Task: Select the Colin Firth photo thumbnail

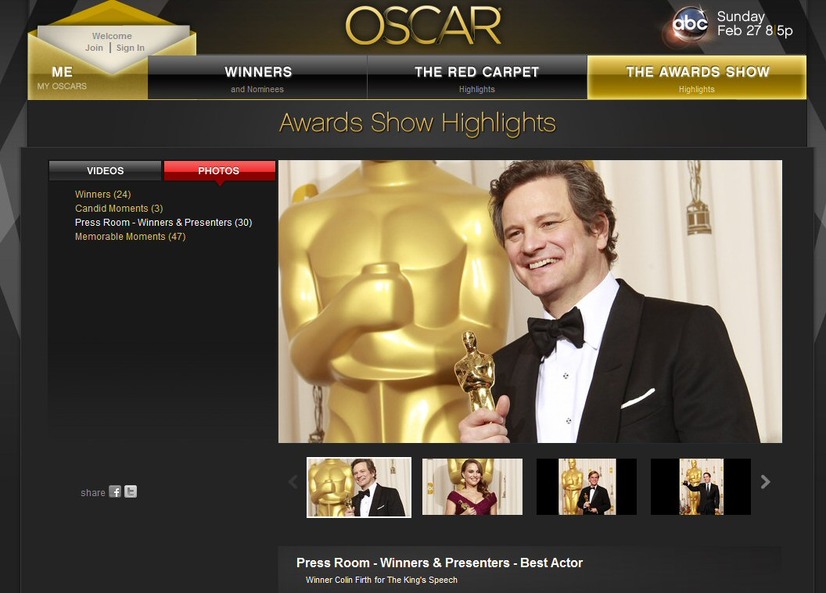Action: (359, 487)
